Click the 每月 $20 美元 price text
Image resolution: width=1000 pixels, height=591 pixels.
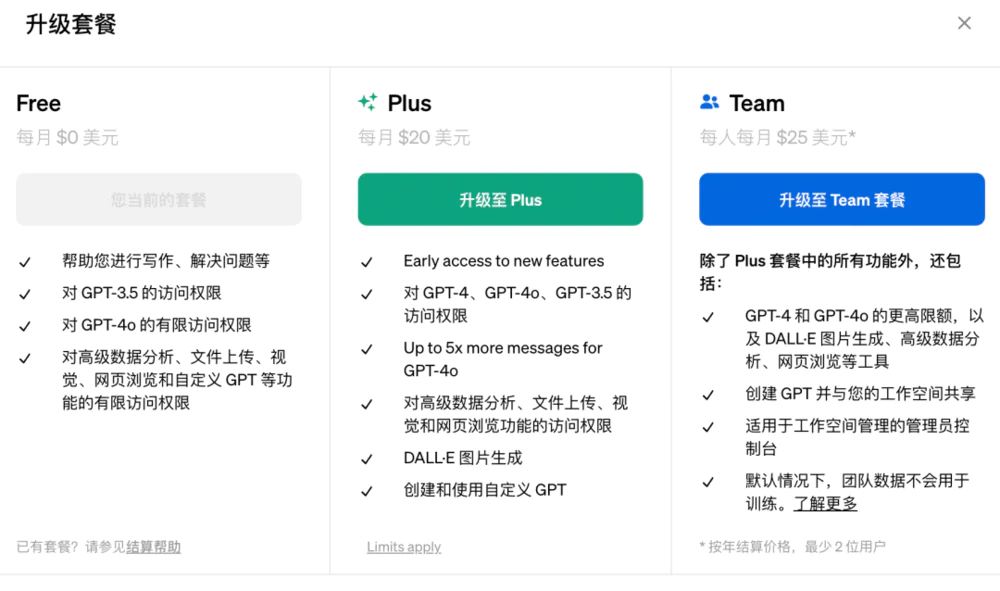(414, 137)
